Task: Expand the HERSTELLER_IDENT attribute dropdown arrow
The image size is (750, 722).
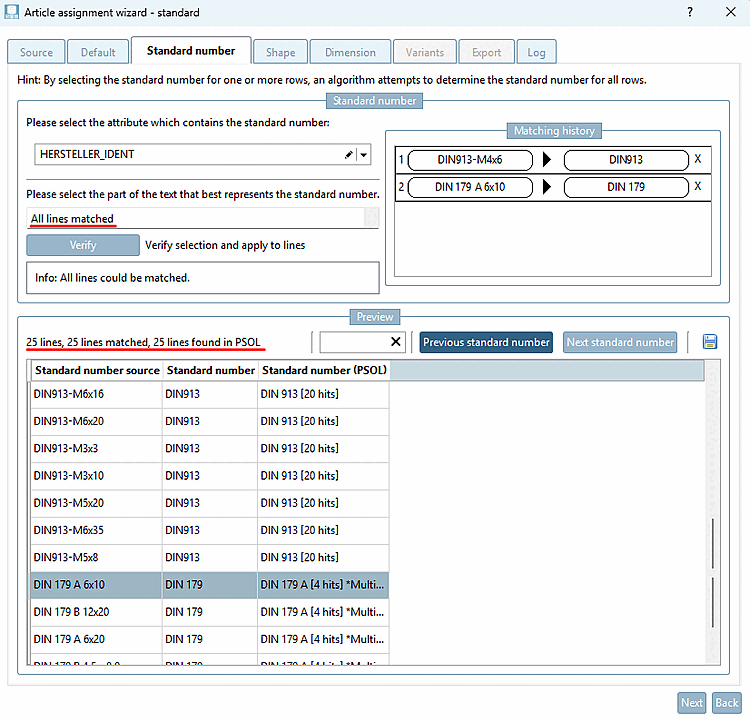Action: pos(364,155)
